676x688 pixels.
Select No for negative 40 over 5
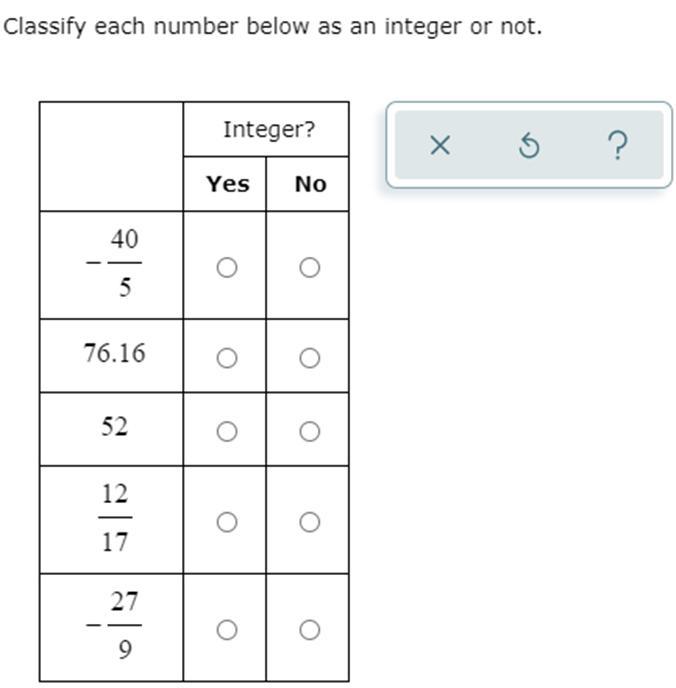coord(310,267)
